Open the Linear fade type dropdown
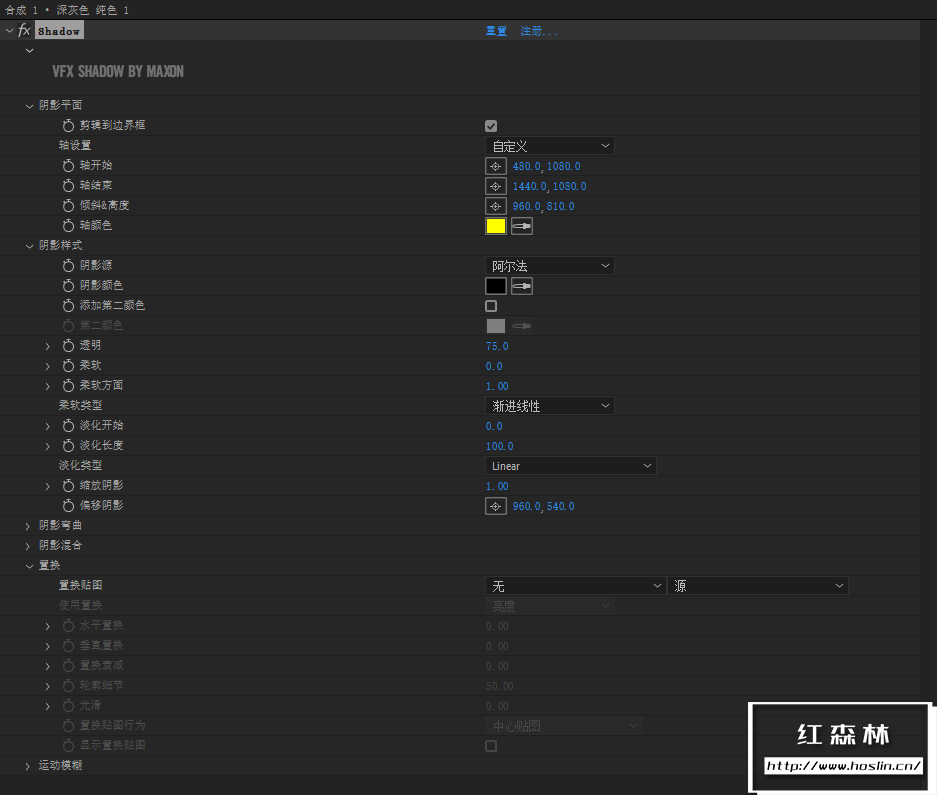The height and width of the screenshot is (795, 937). click(x=570, y=465)
